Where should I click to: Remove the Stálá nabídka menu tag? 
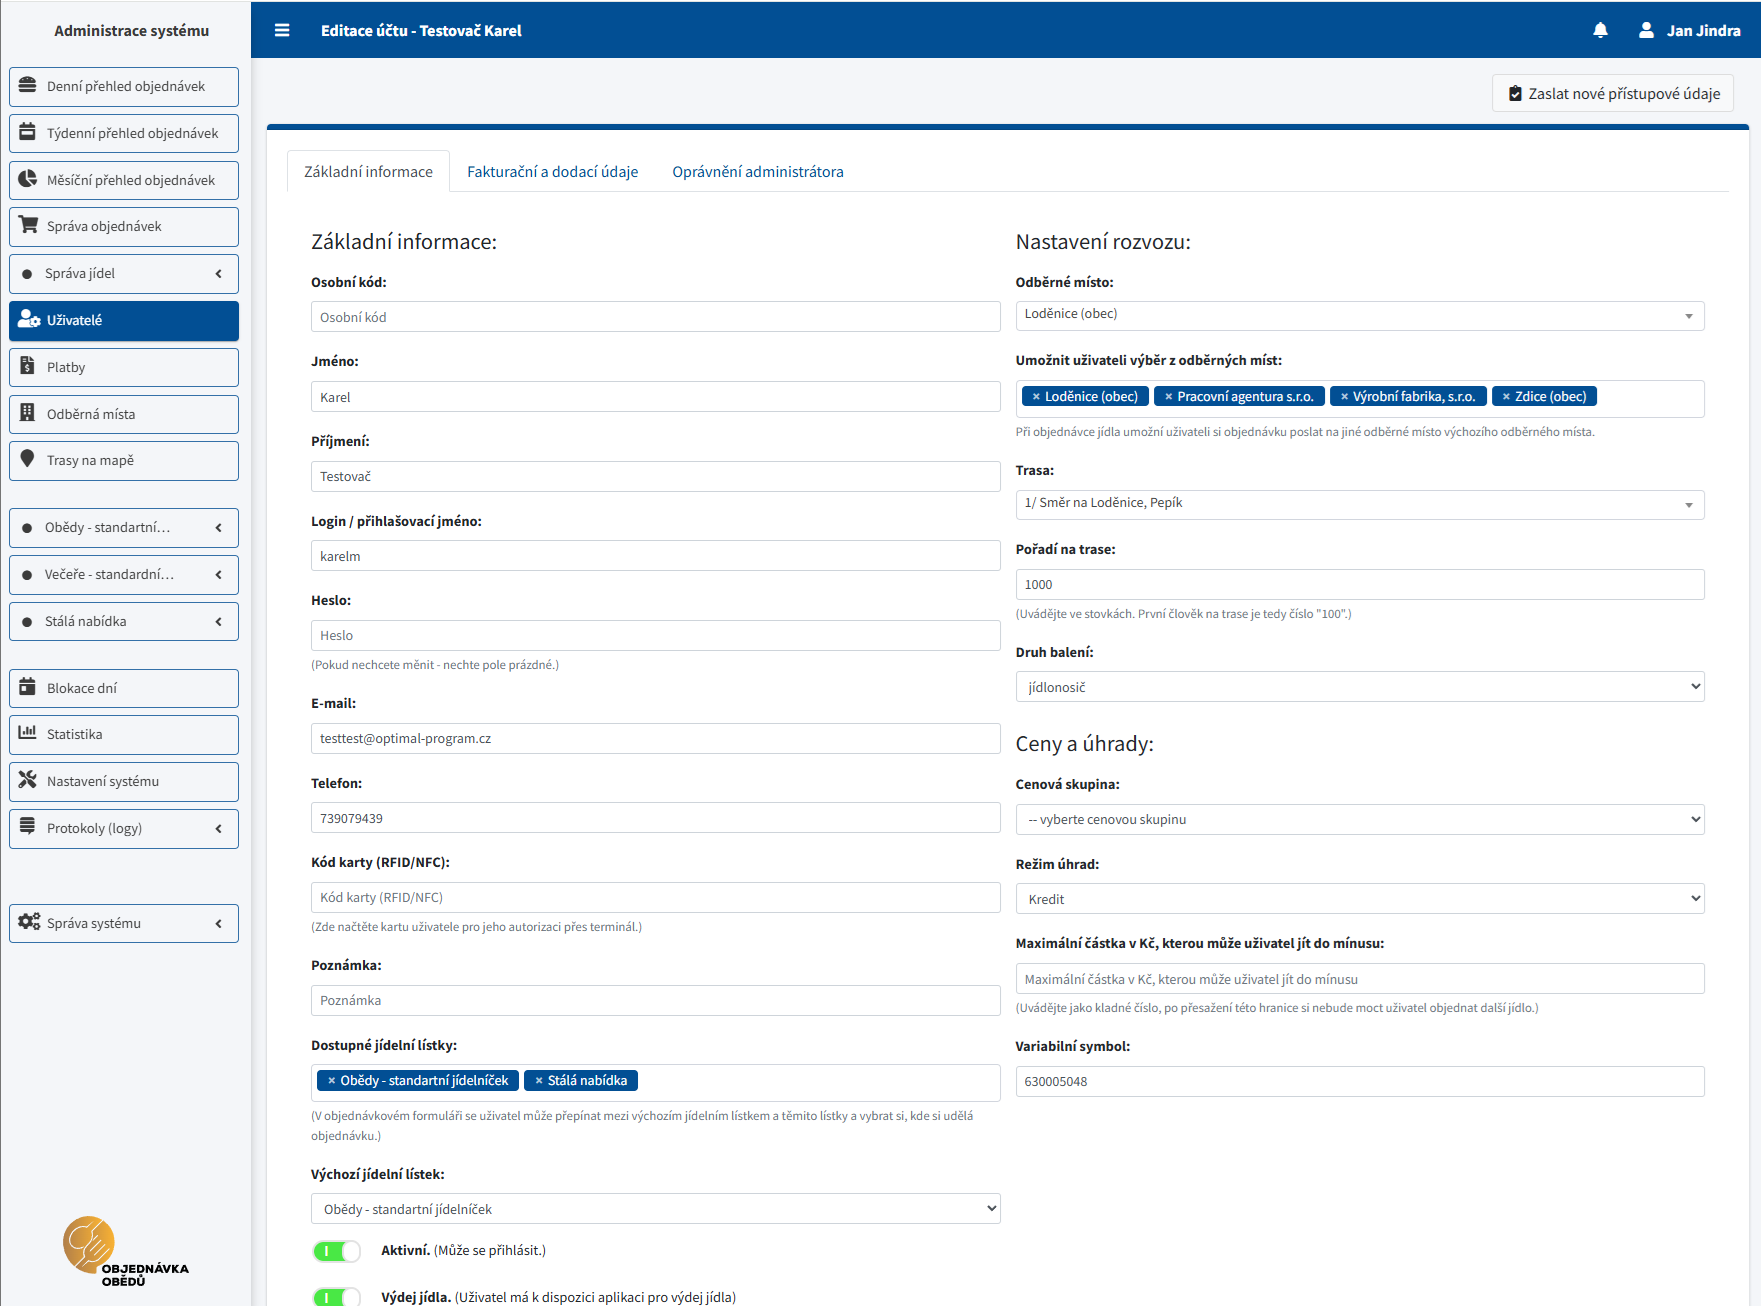coord(539,1081)
